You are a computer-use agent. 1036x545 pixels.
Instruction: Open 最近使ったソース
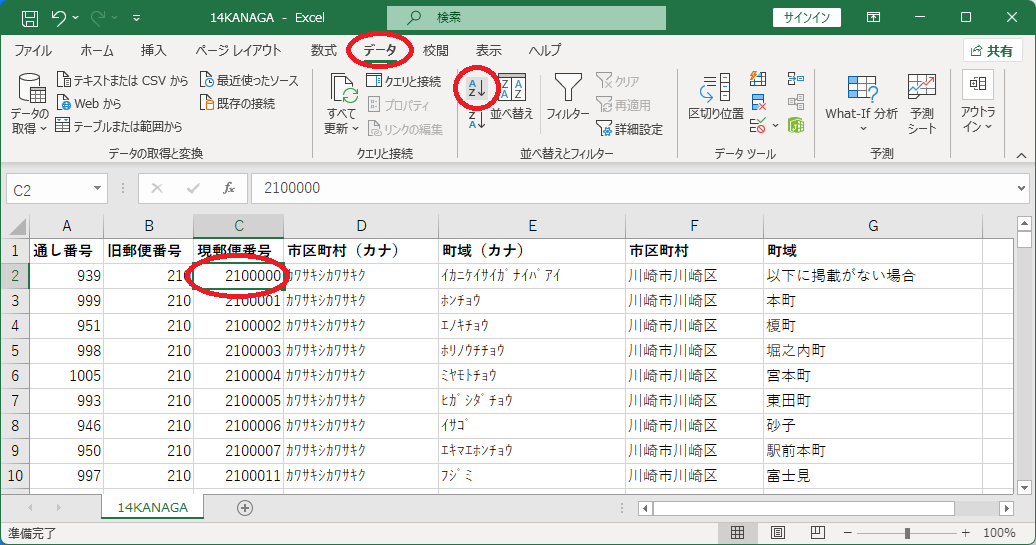250,81
